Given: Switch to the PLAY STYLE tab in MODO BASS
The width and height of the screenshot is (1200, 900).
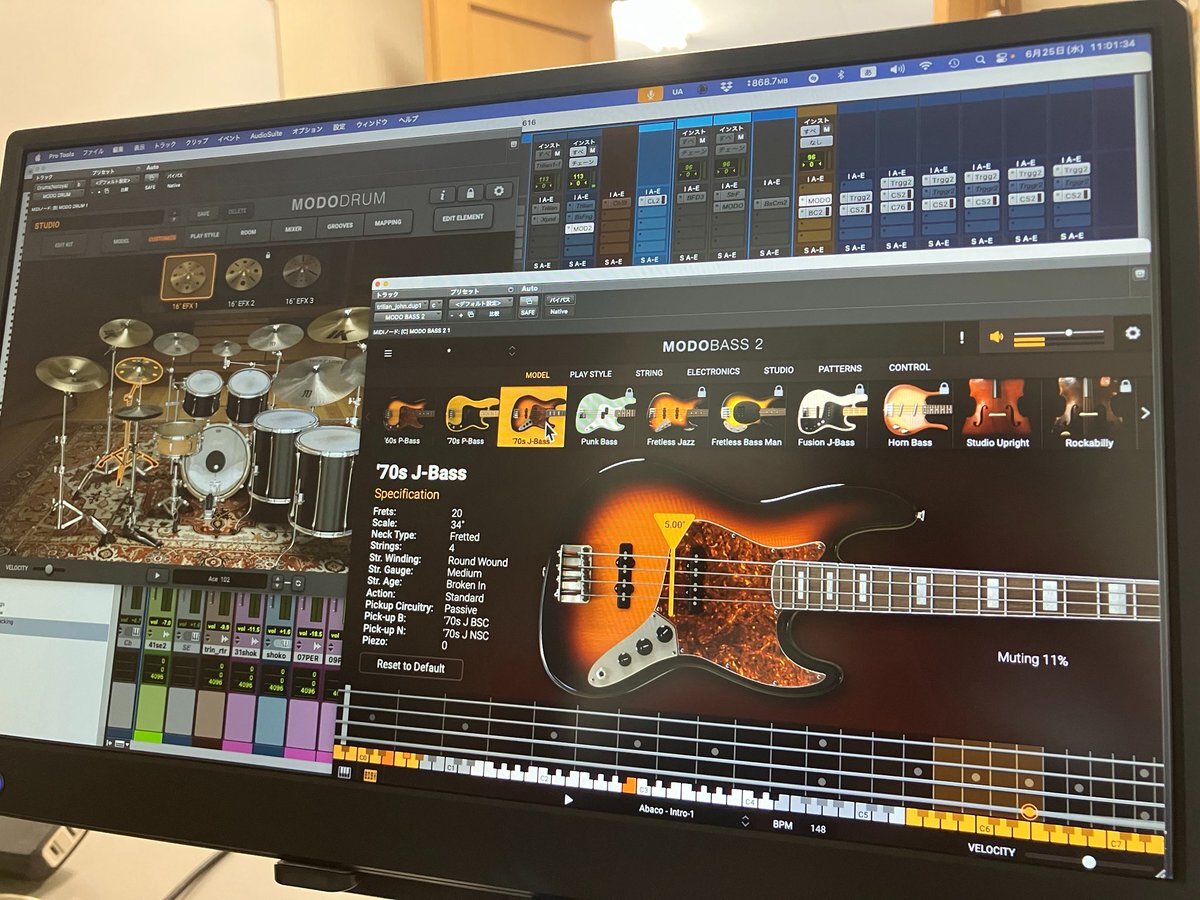Looking at the screenshot, I should (x=590, y=374).
